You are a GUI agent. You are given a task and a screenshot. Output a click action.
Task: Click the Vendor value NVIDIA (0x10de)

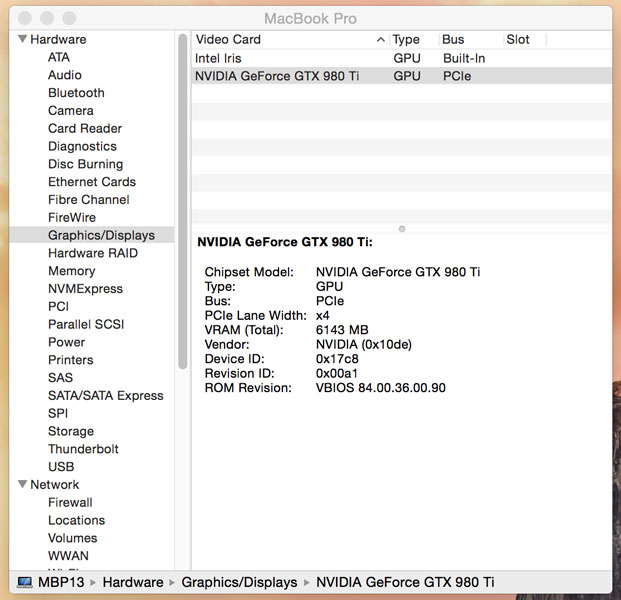[x=364, y=345]
